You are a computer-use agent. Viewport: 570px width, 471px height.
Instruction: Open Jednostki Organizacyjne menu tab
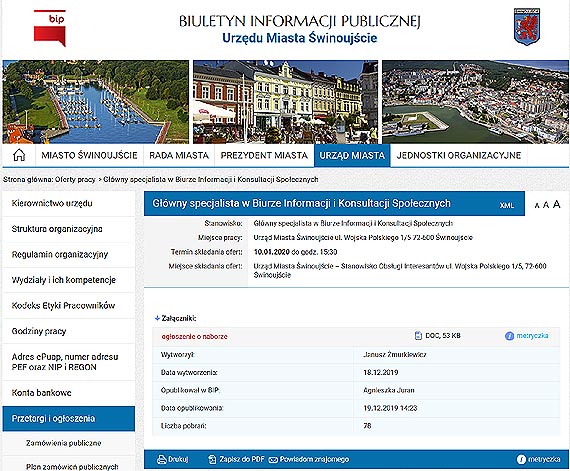[459, 155]
